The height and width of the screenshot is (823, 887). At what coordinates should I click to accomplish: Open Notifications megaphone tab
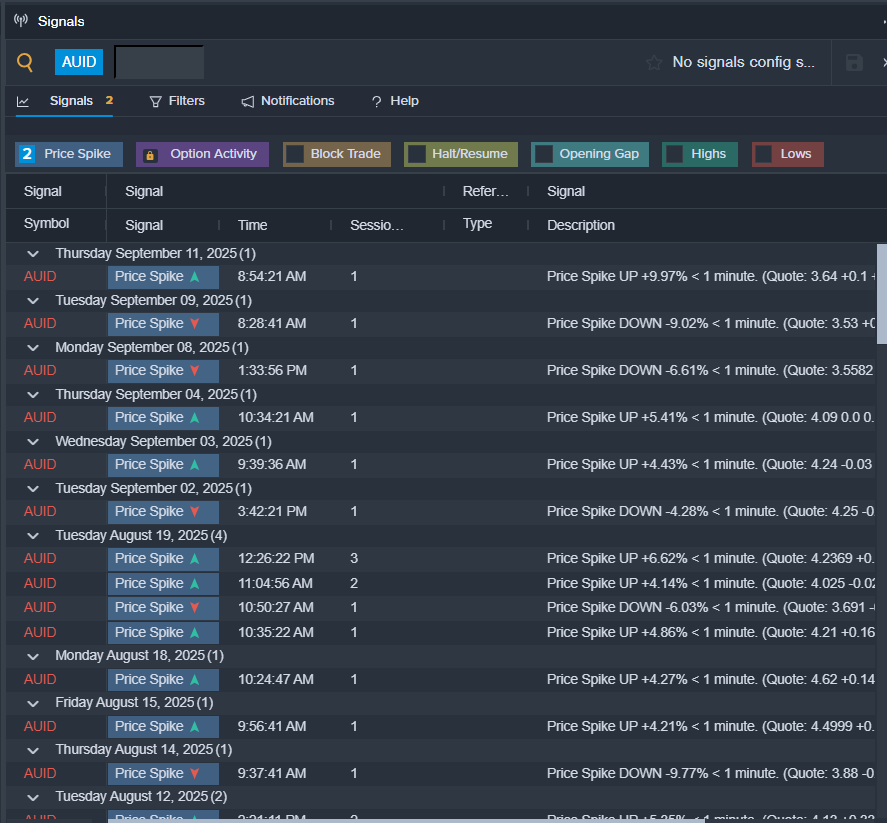(288, 101)
